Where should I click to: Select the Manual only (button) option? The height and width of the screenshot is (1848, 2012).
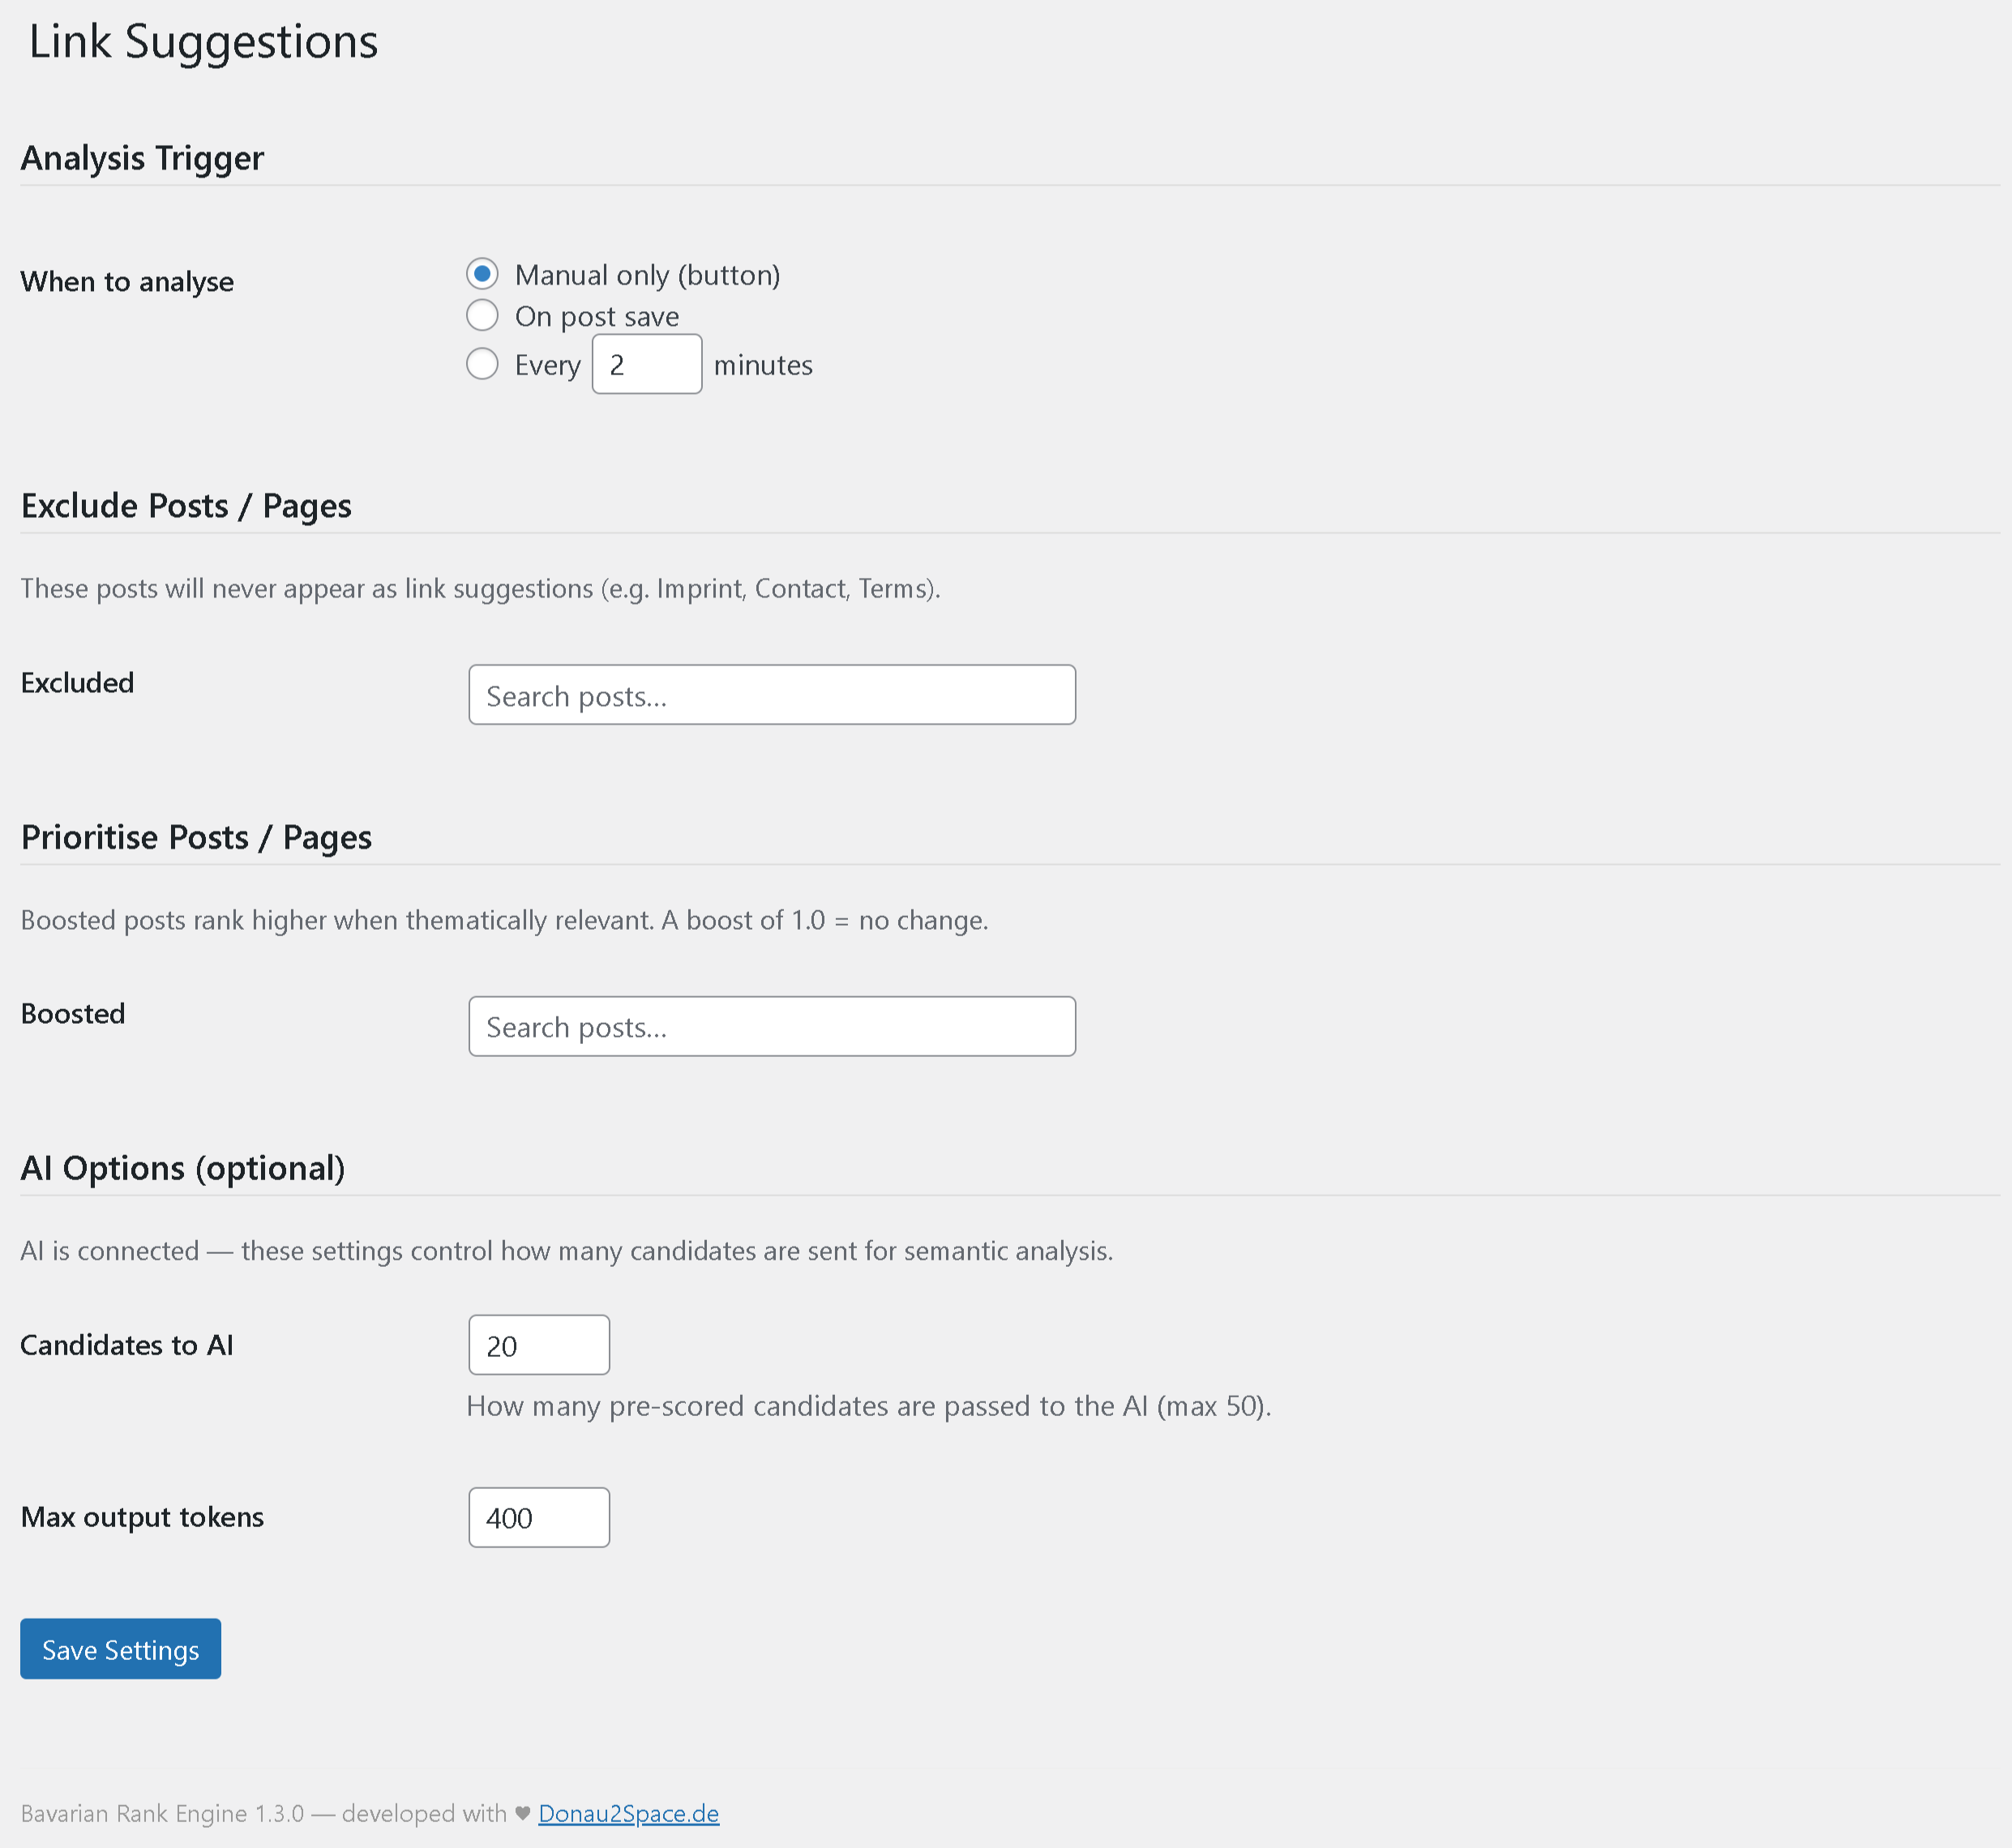coord(482,273)
